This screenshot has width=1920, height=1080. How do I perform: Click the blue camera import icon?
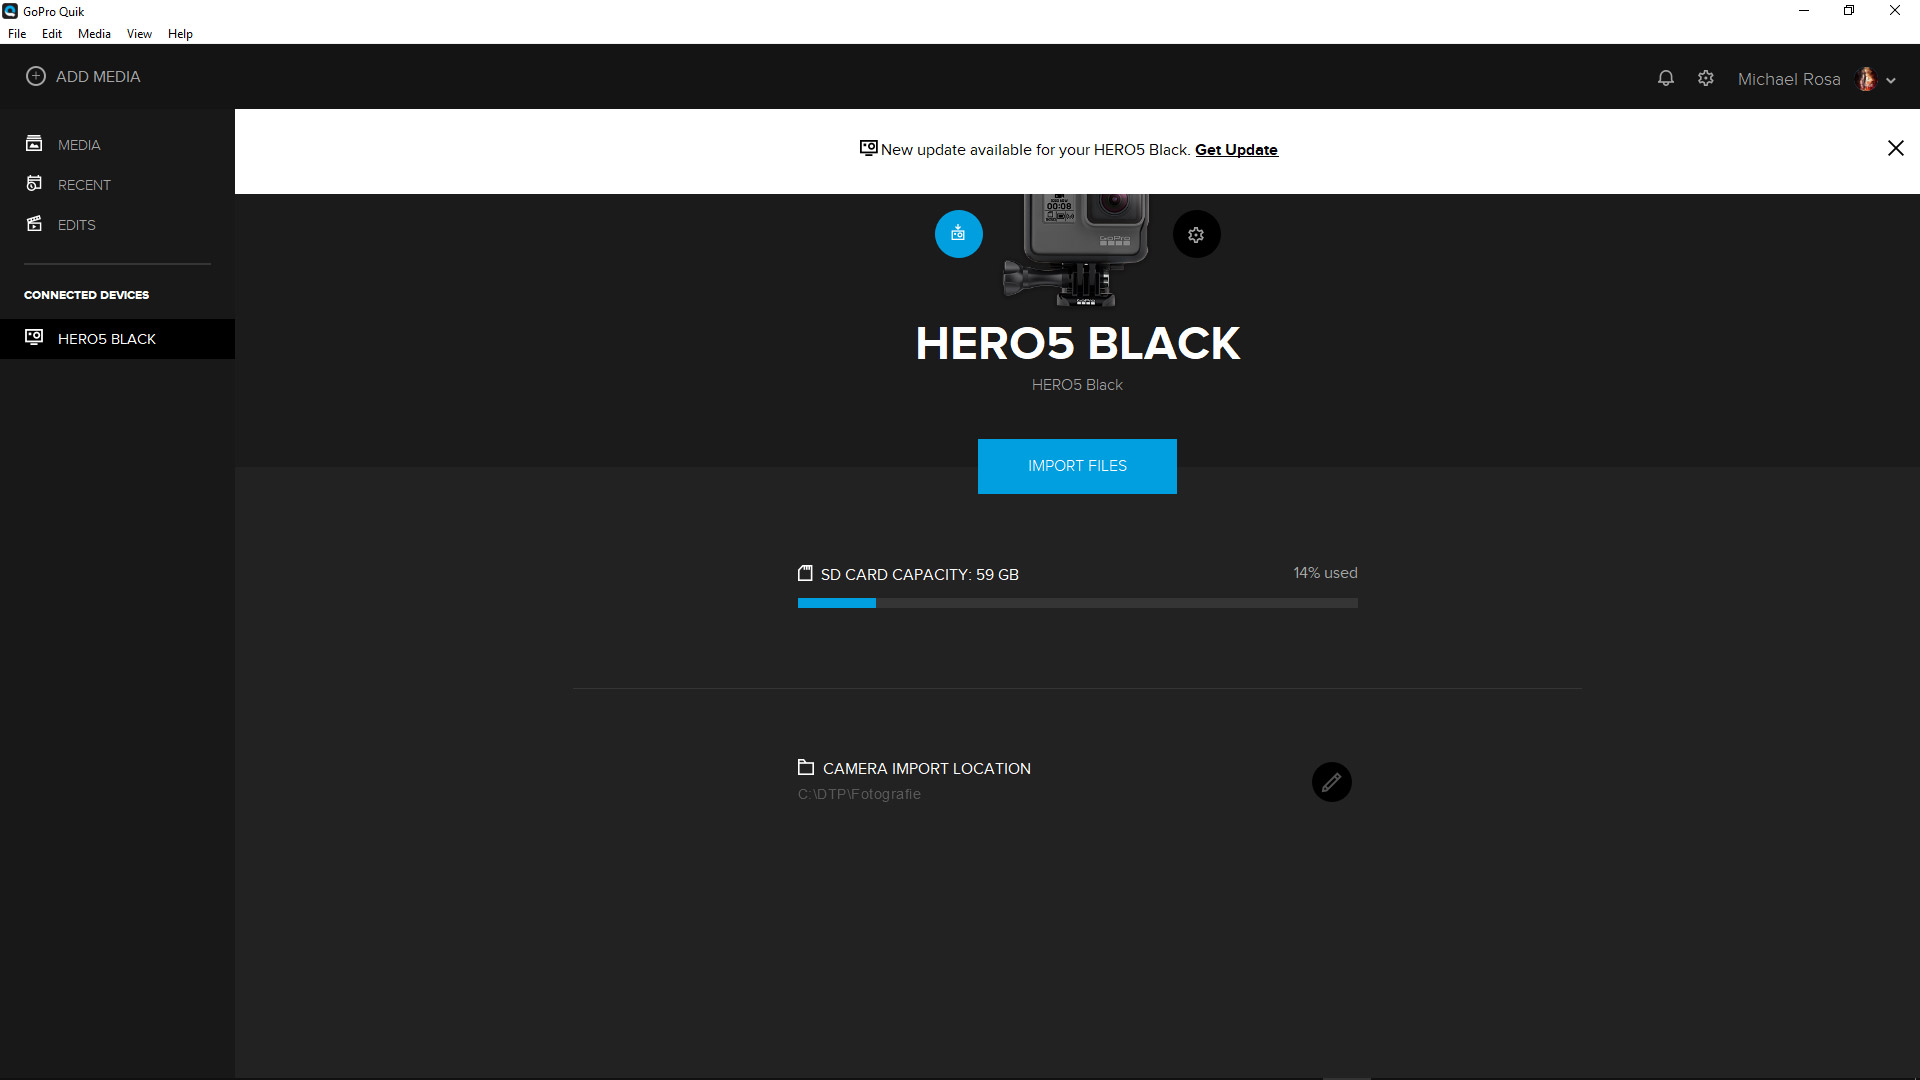(958, 234)
